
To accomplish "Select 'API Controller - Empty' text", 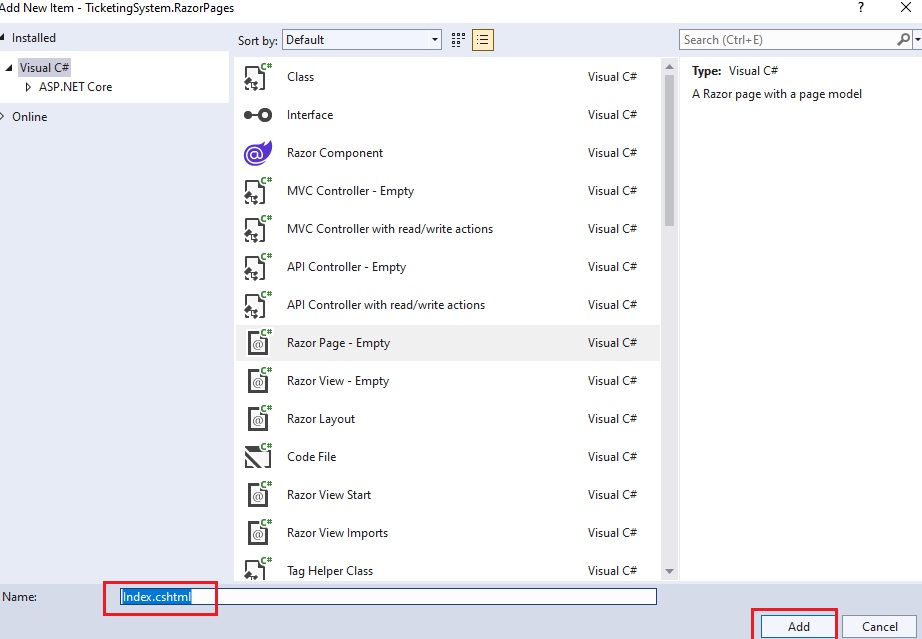I will (x=346, y=267).
